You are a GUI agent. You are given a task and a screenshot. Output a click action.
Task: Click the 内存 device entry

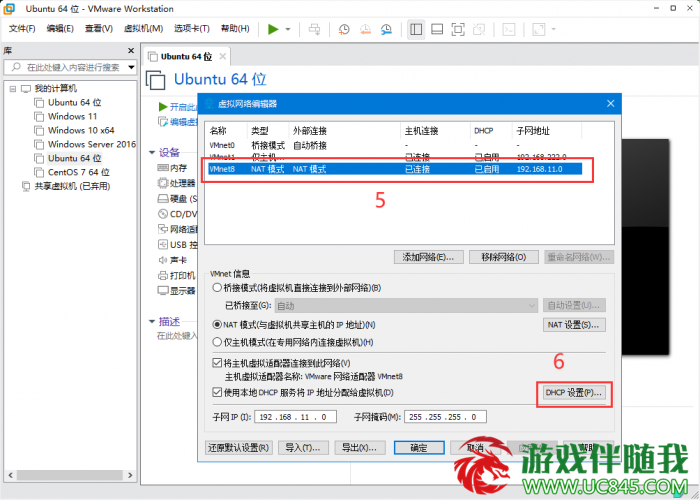tap(172, 168)
